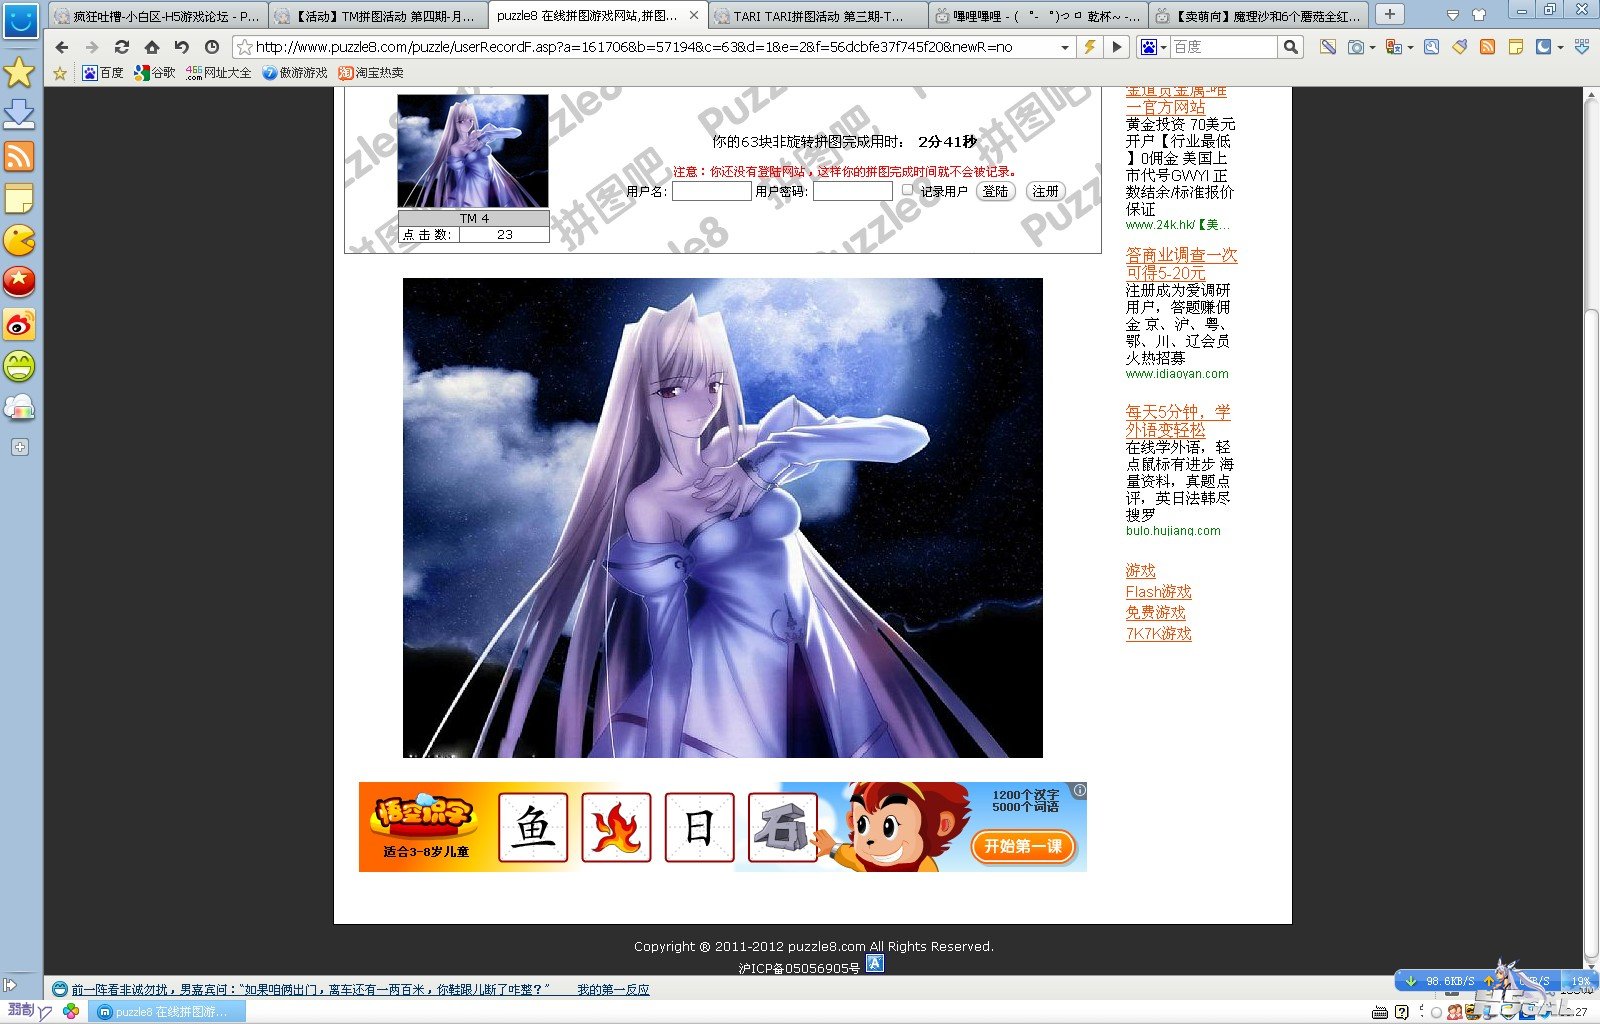Undo last closed tab

tap(182, 47)
